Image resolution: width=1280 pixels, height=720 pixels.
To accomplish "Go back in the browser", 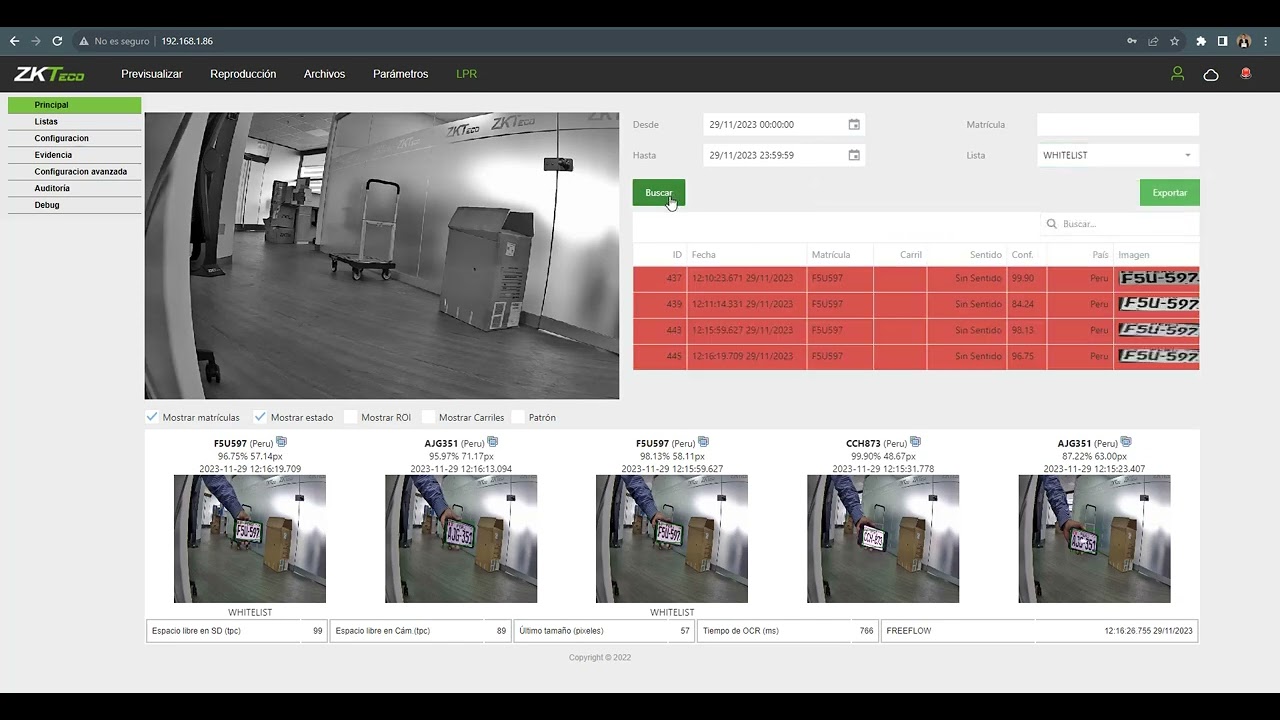I will 14,41.
